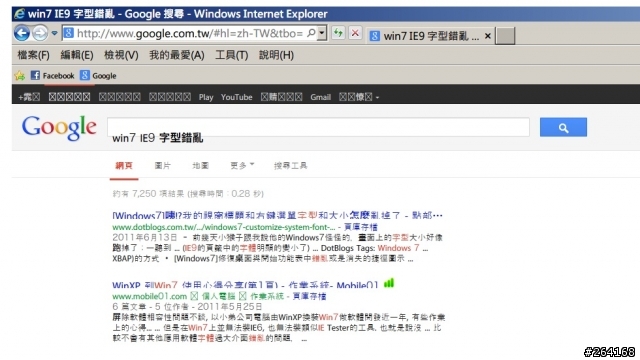Click the www.mobile01.com result URL
The width and height of the screenshot is (640, 360).
coord(149,296)
